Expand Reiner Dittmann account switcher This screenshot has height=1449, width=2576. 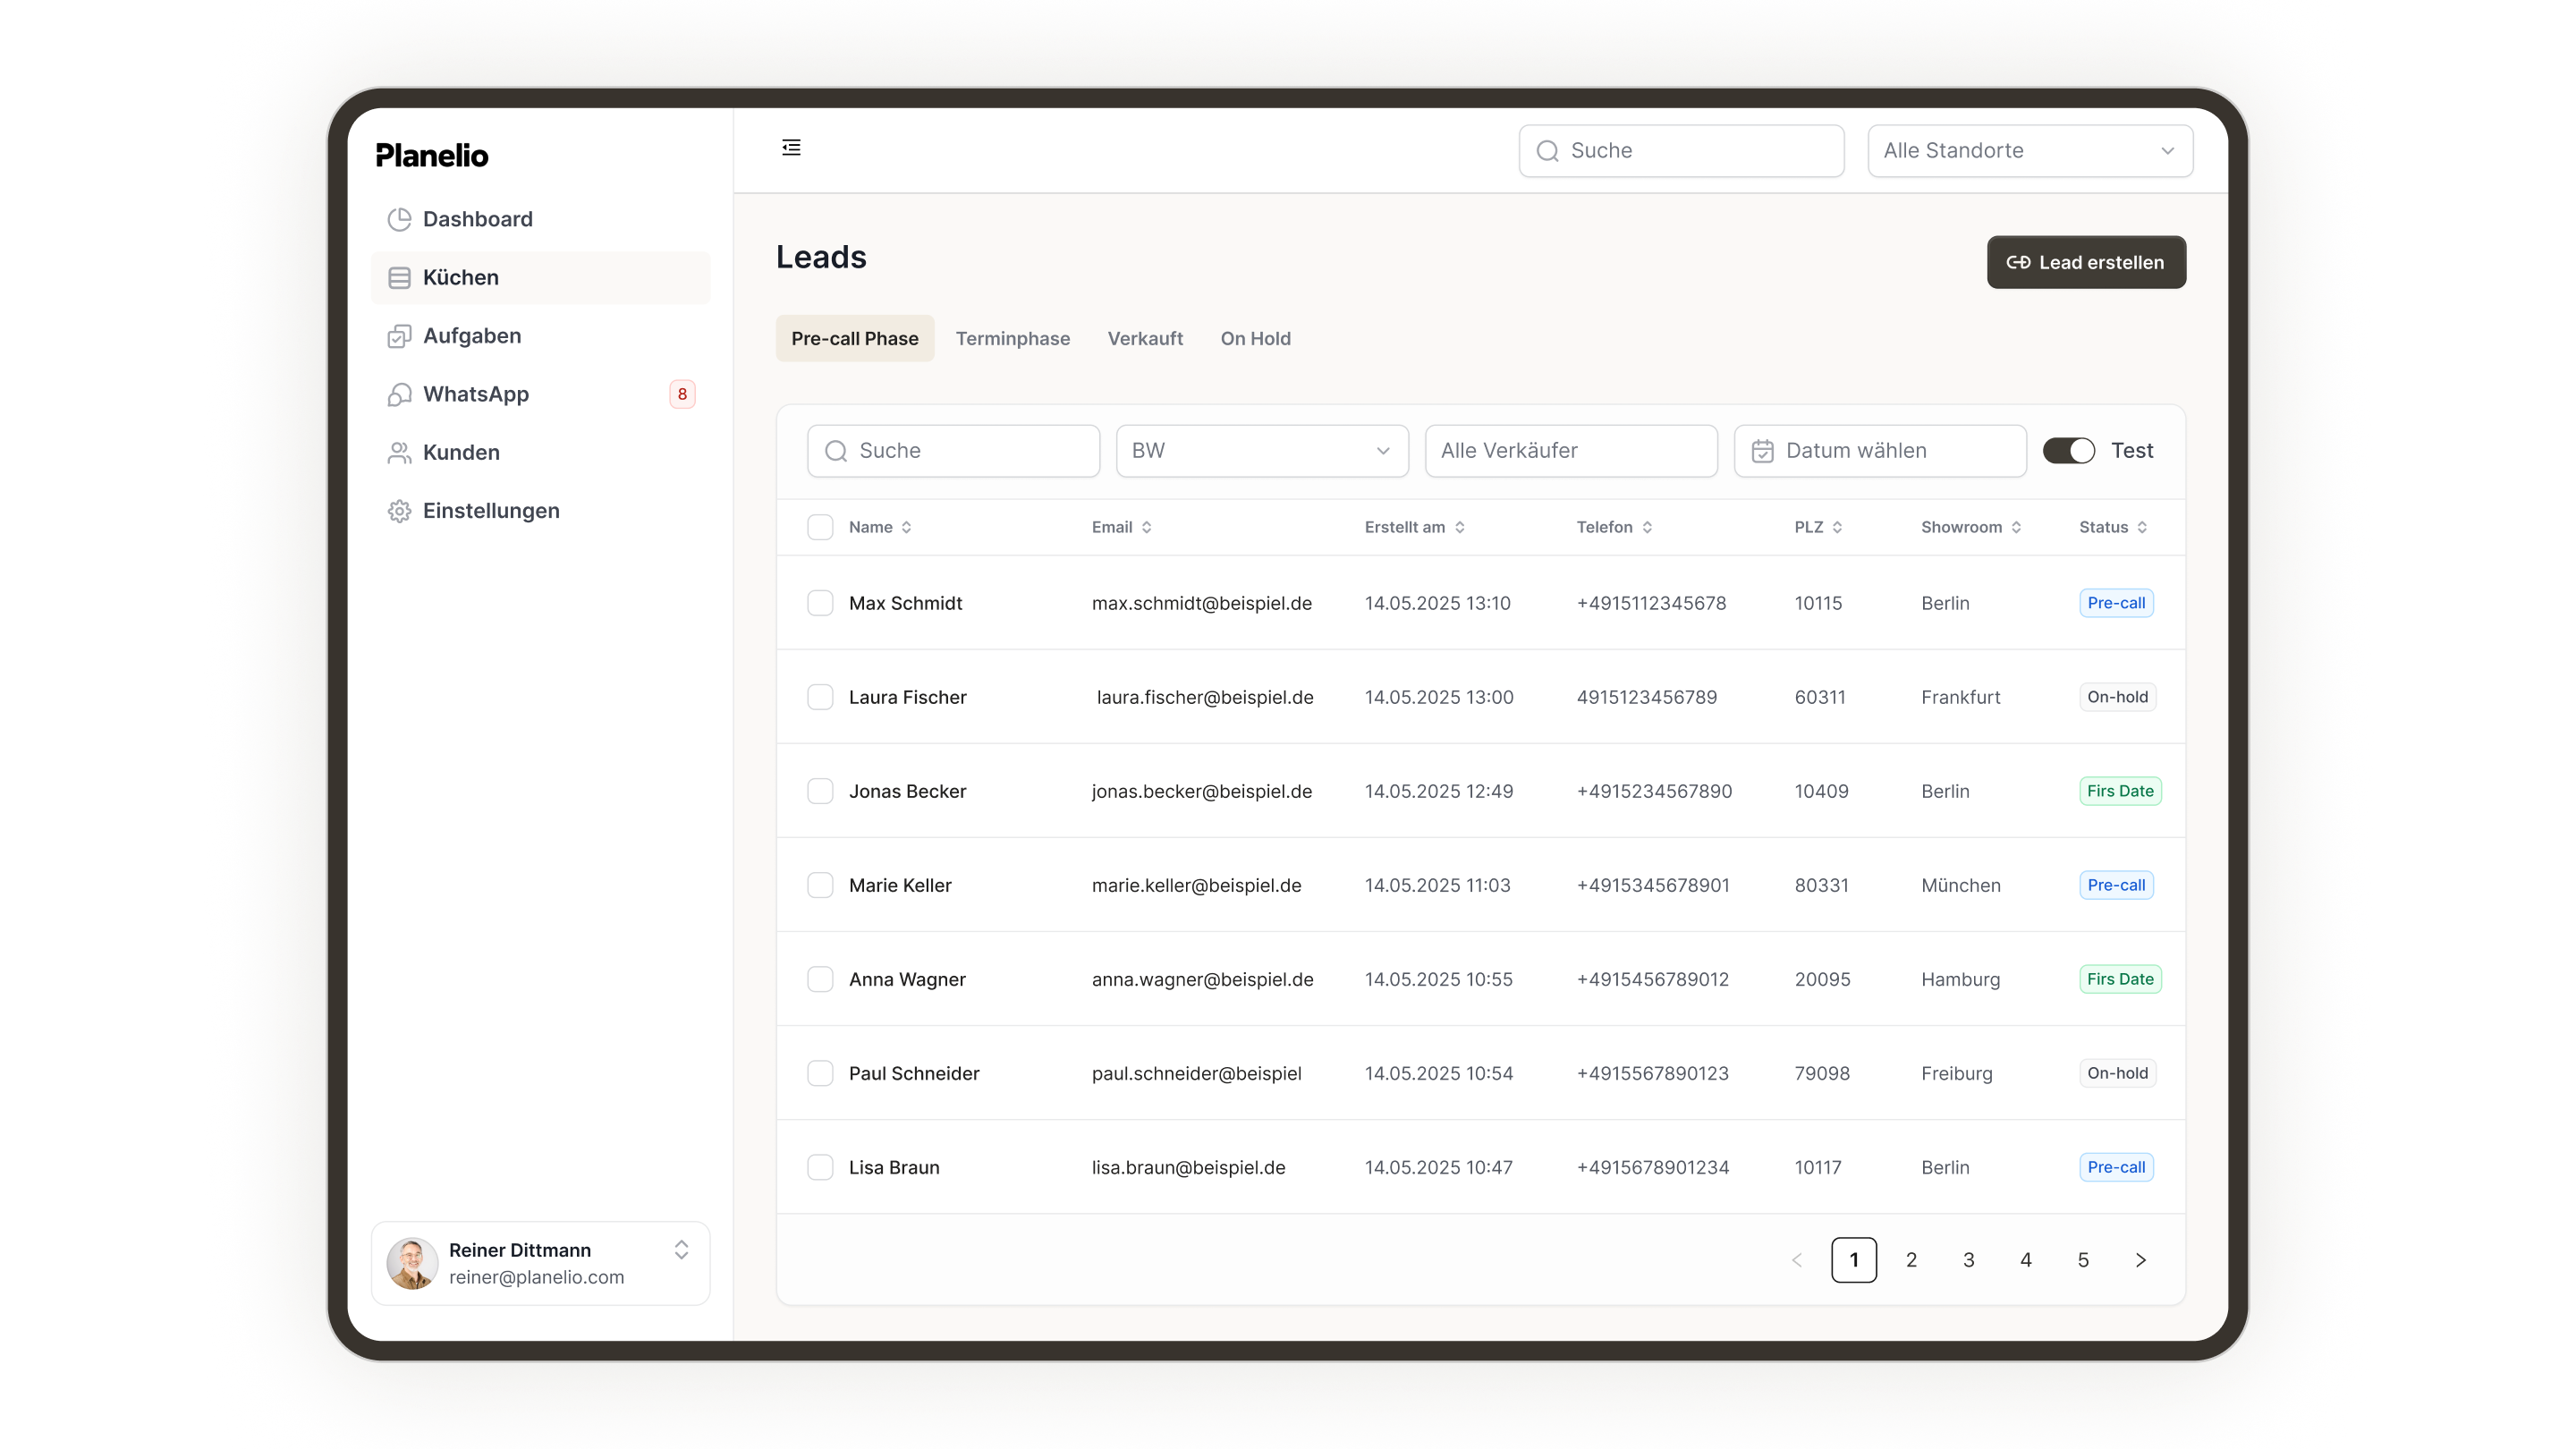point(681,1250)
